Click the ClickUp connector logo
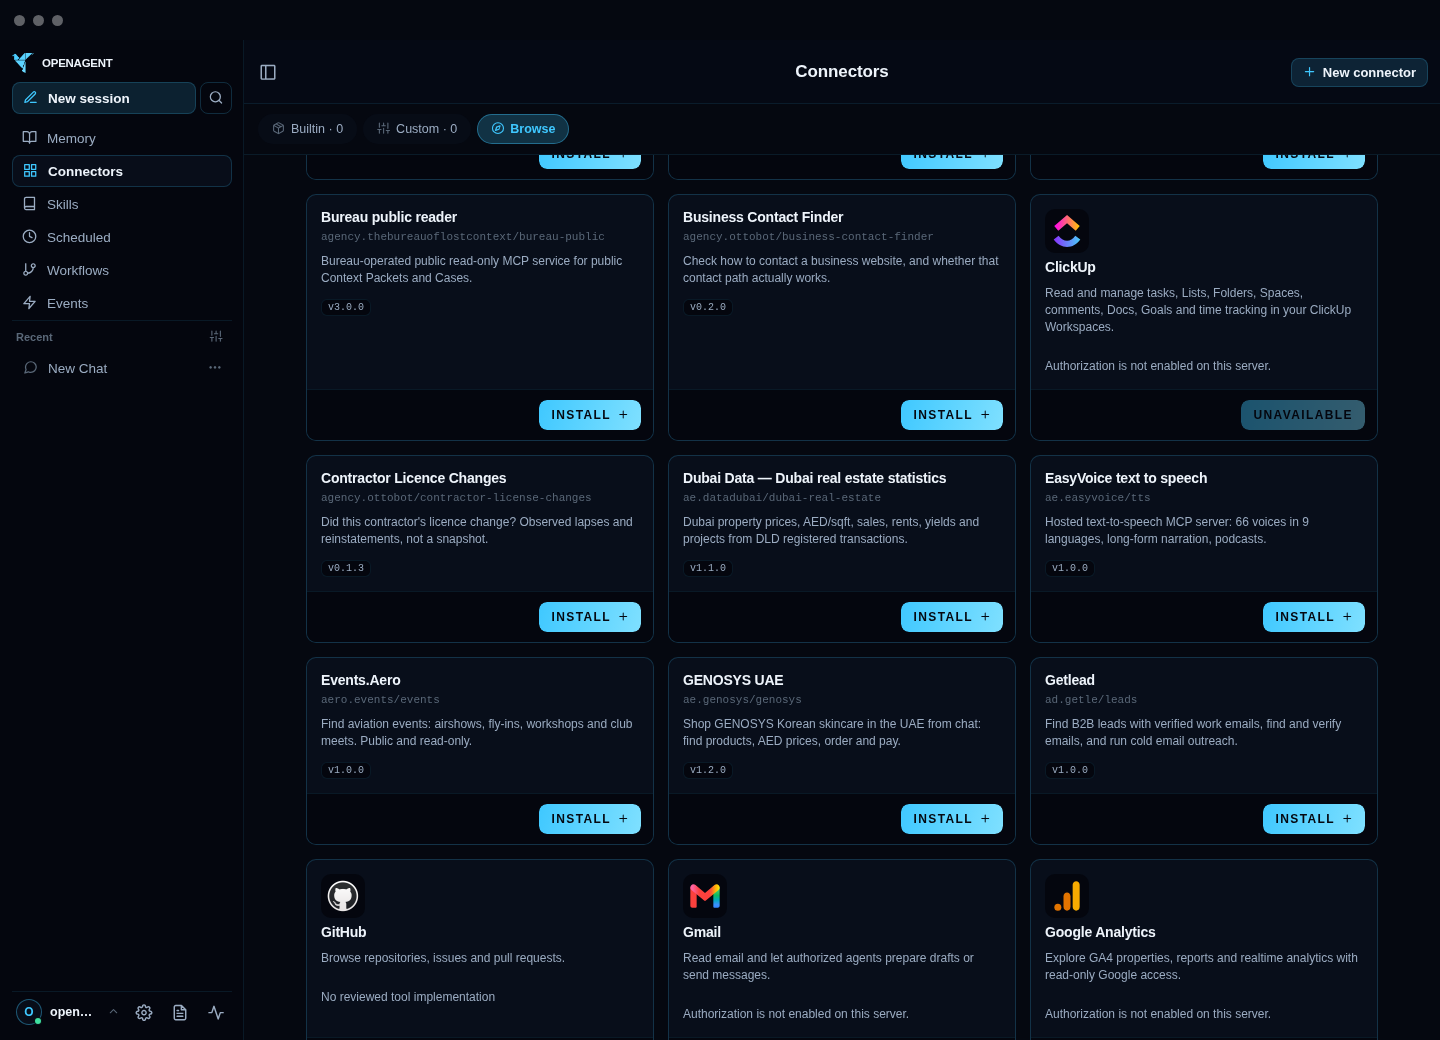 1067,231
